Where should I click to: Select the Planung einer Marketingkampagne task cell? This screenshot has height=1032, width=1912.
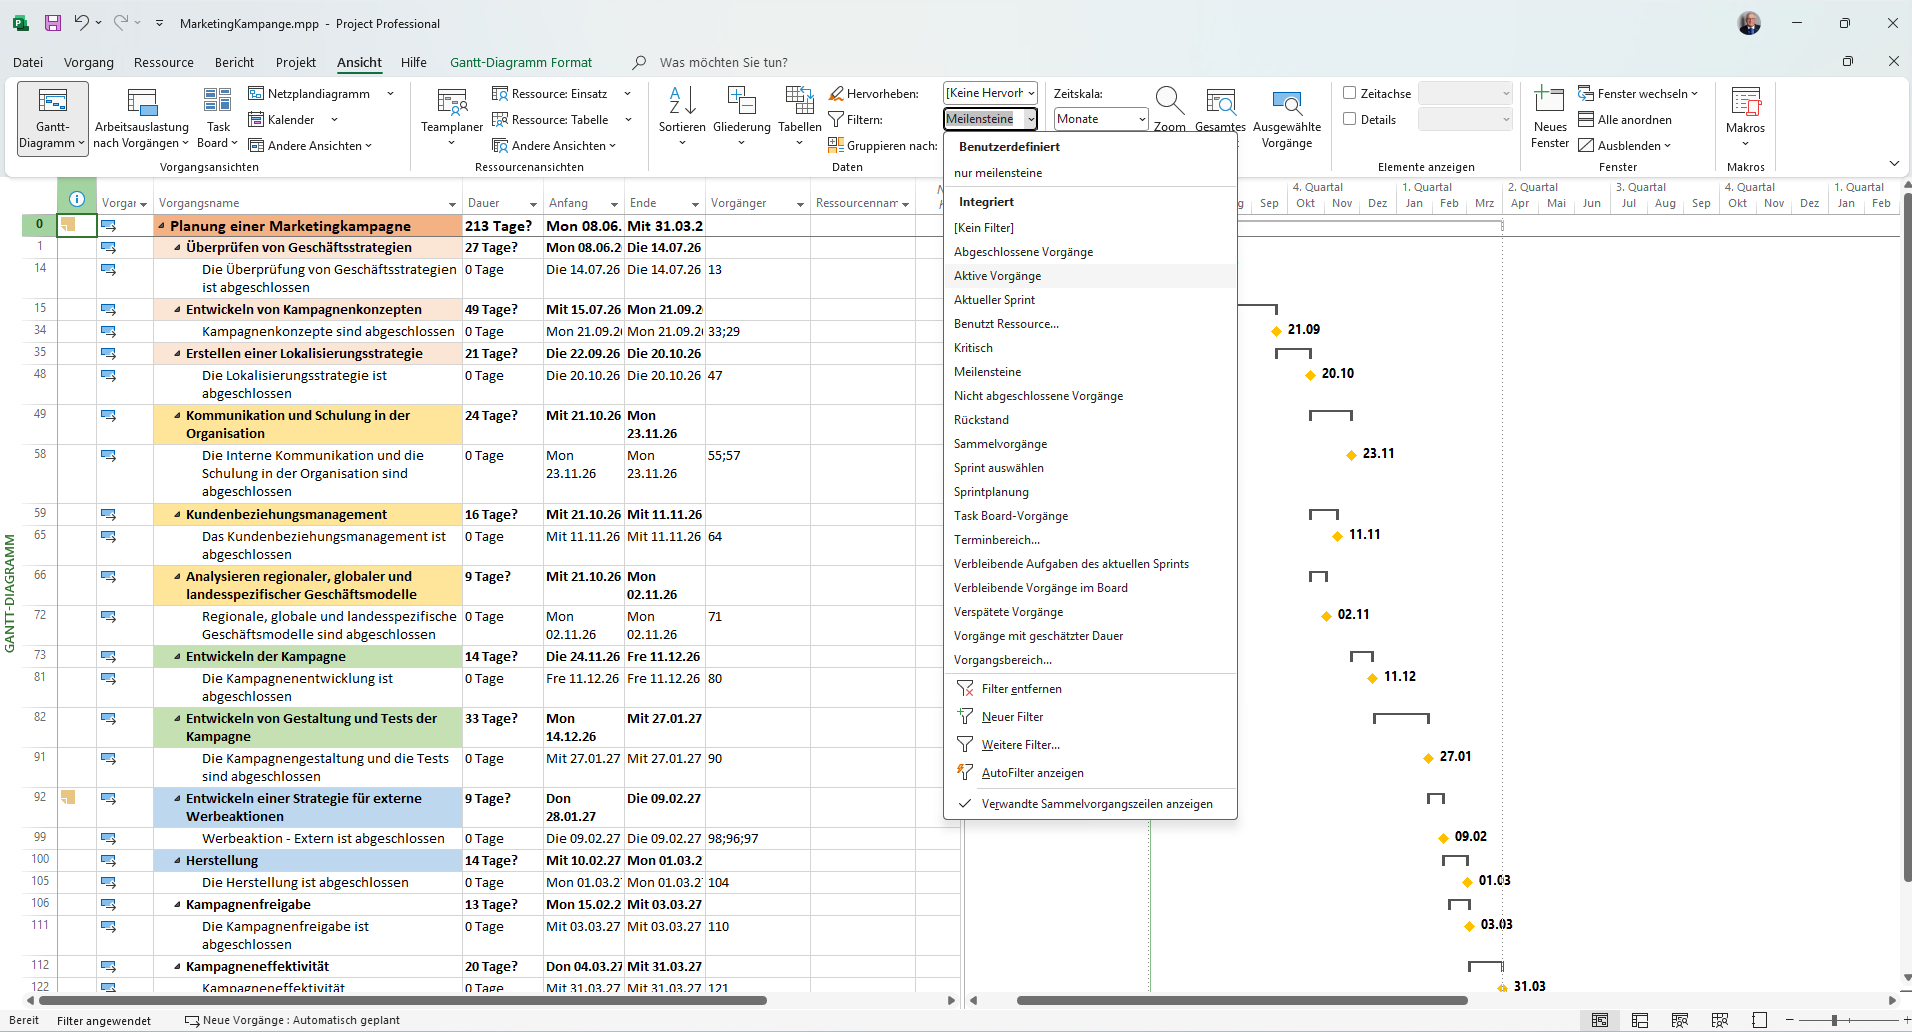(x=308, y=226)
